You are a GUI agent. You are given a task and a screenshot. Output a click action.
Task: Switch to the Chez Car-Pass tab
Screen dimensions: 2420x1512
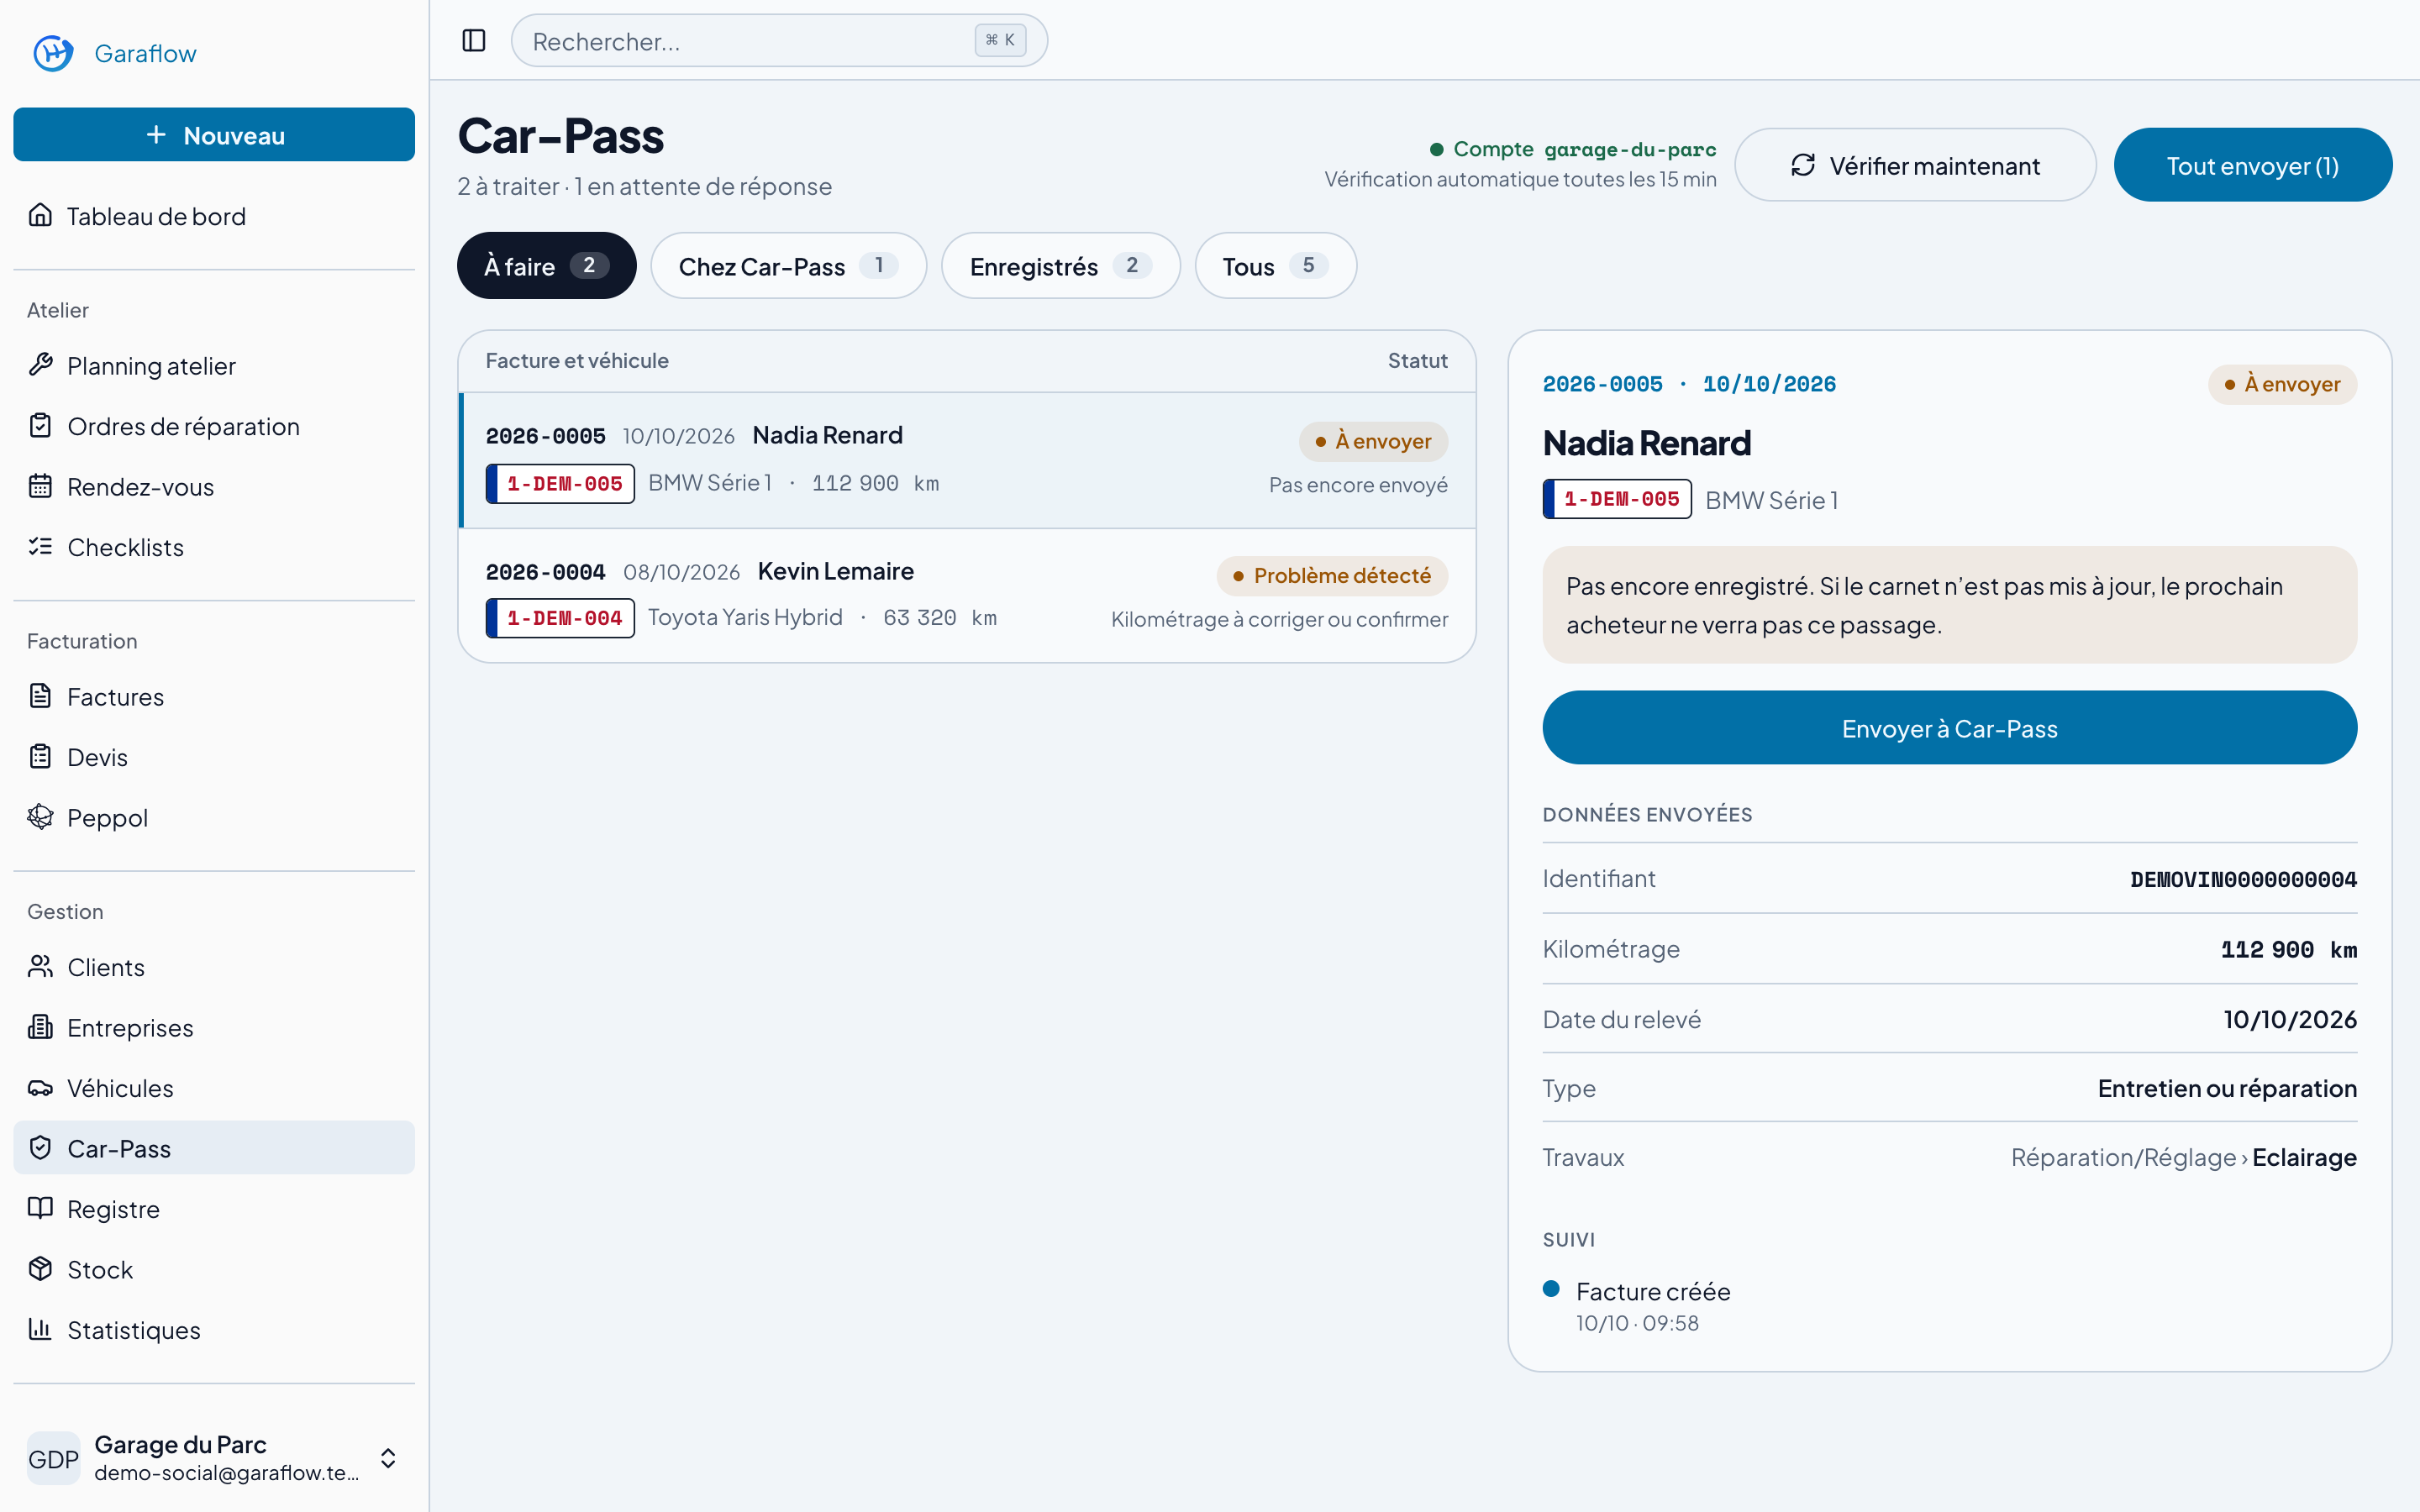coord(788,266)
